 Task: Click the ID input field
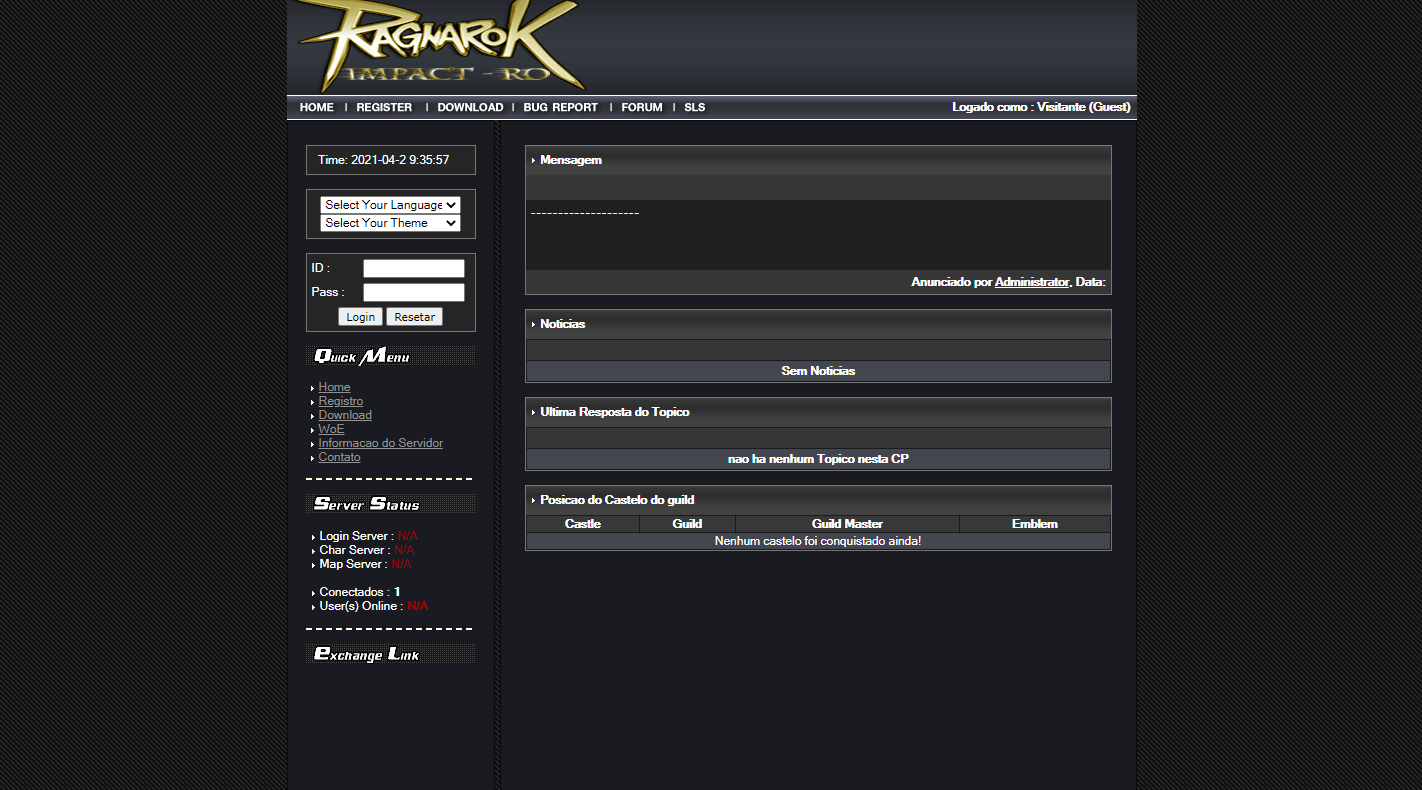coord(413,268)
